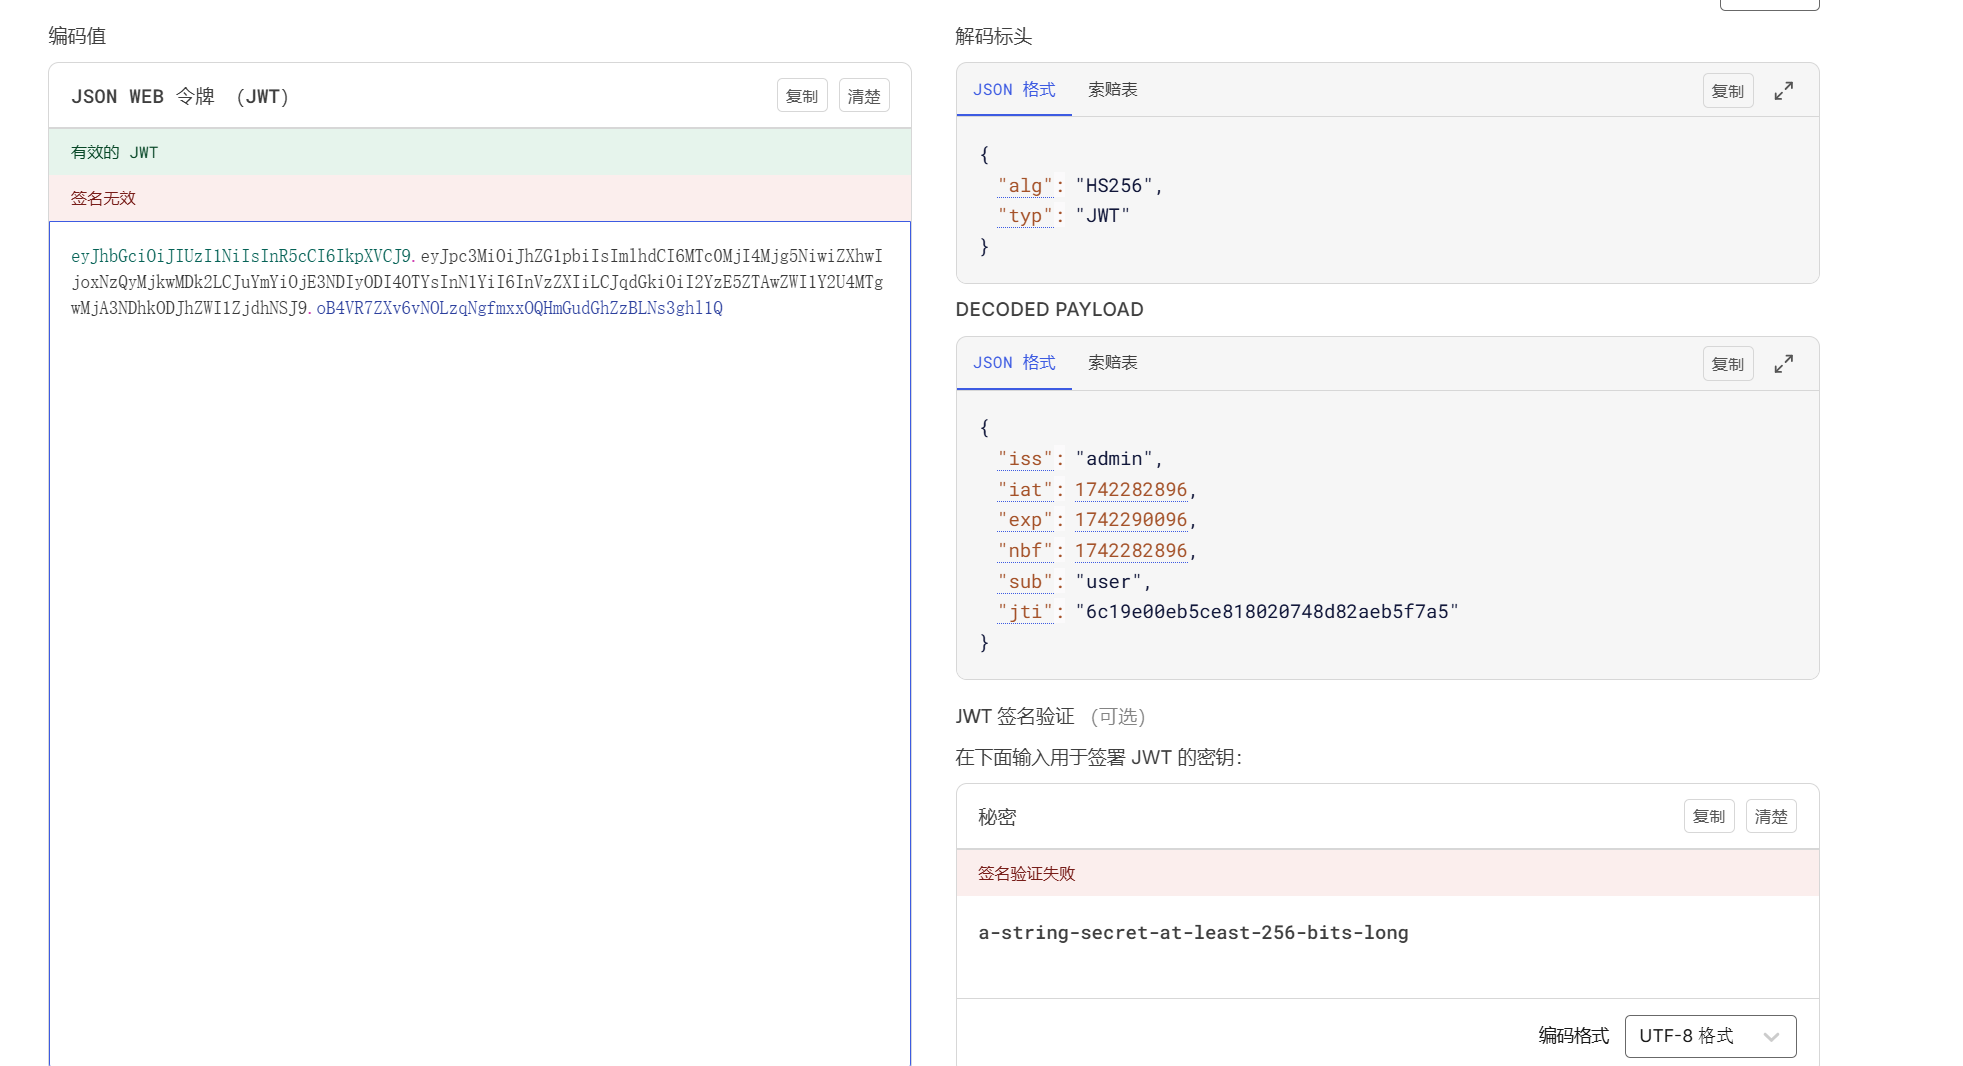Copy the decoded payload JSON
1963x1066 pixels.
[x=1728, y=364]
